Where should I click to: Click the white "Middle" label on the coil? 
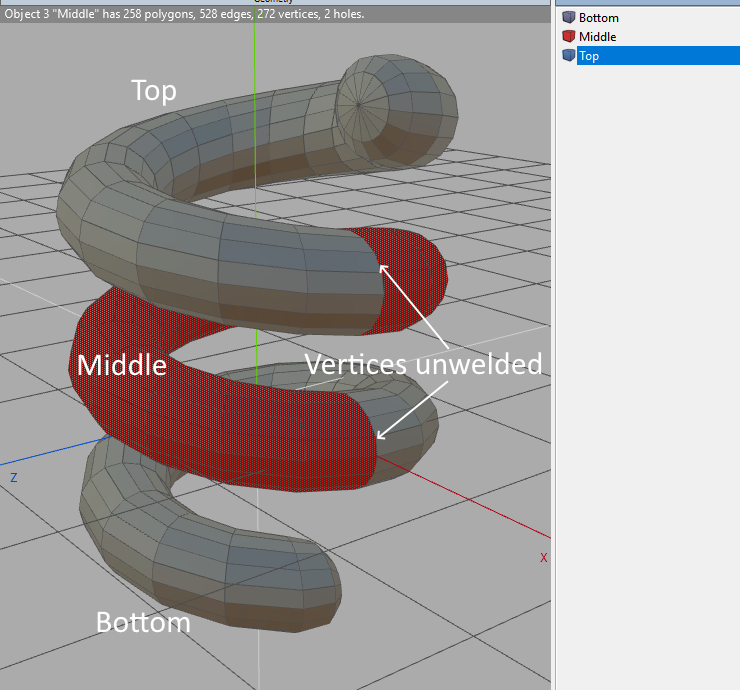pyautogui.click(x=121, y=365)
